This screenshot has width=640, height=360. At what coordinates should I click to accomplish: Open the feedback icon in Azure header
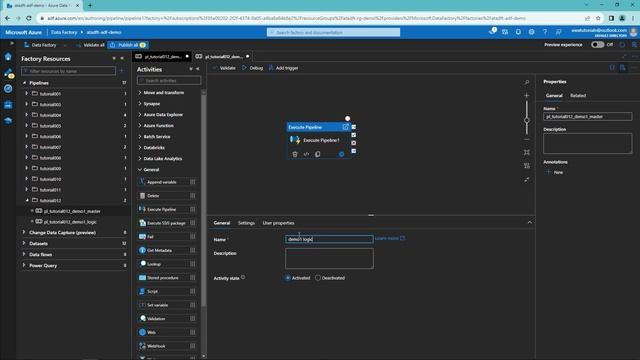point(558,32)
